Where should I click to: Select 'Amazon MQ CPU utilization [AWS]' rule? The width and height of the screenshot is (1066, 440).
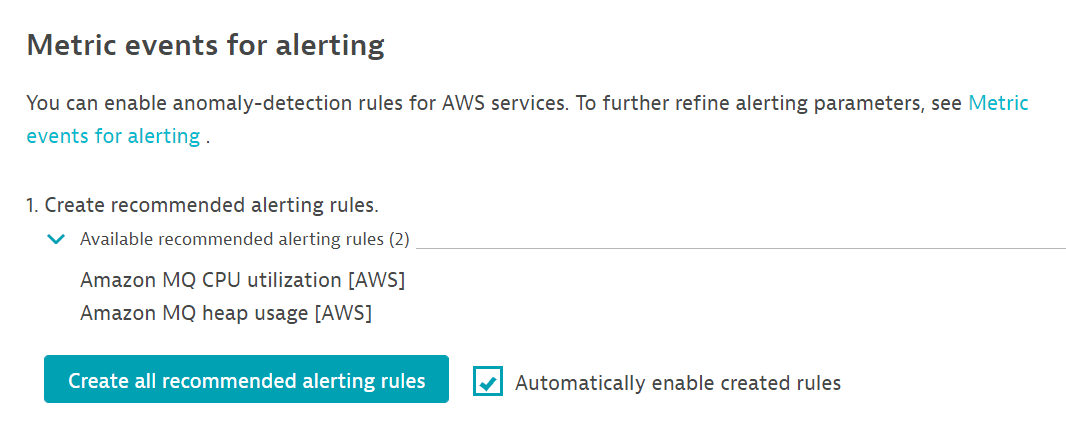(x=242, y=280)
